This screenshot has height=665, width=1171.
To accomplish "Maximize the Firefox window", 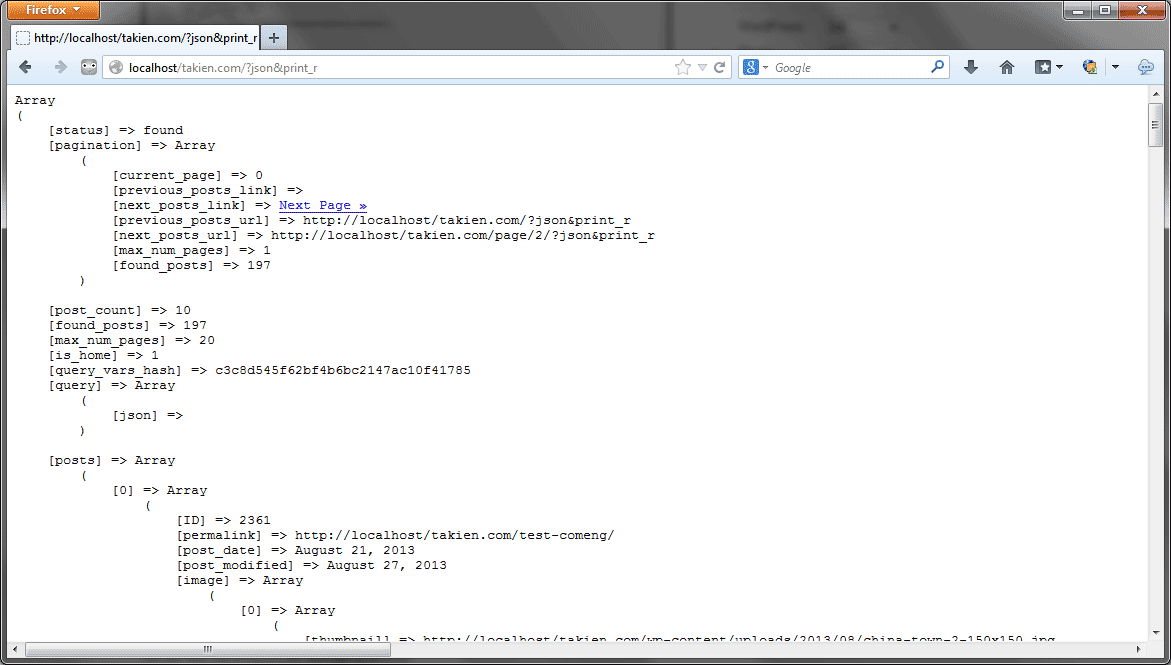I will pyautogui.click(x=1105, y=10).
